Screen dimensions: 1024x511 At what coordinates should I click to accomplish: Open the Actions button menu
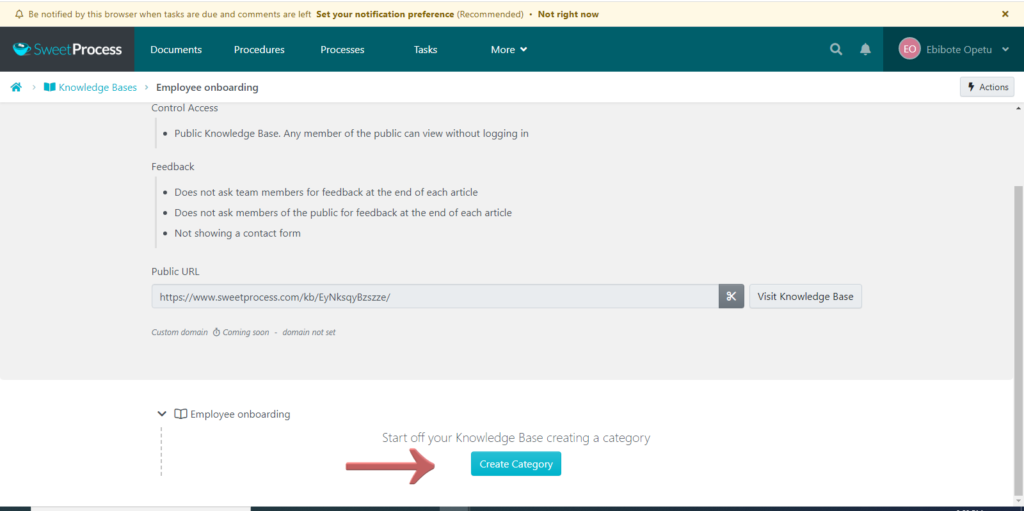(x=986, y=87)
